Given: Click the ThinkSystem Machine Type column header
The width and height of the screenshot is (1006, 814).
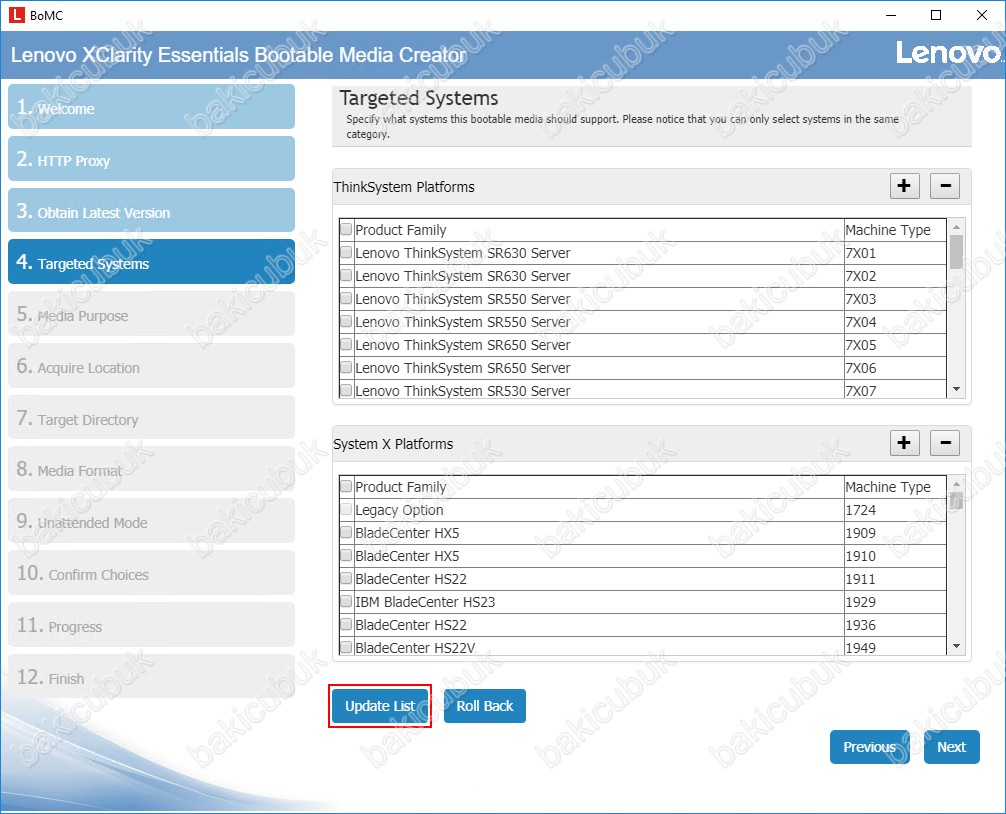Looking at the screenshot, I should click(x=895, y=230).
